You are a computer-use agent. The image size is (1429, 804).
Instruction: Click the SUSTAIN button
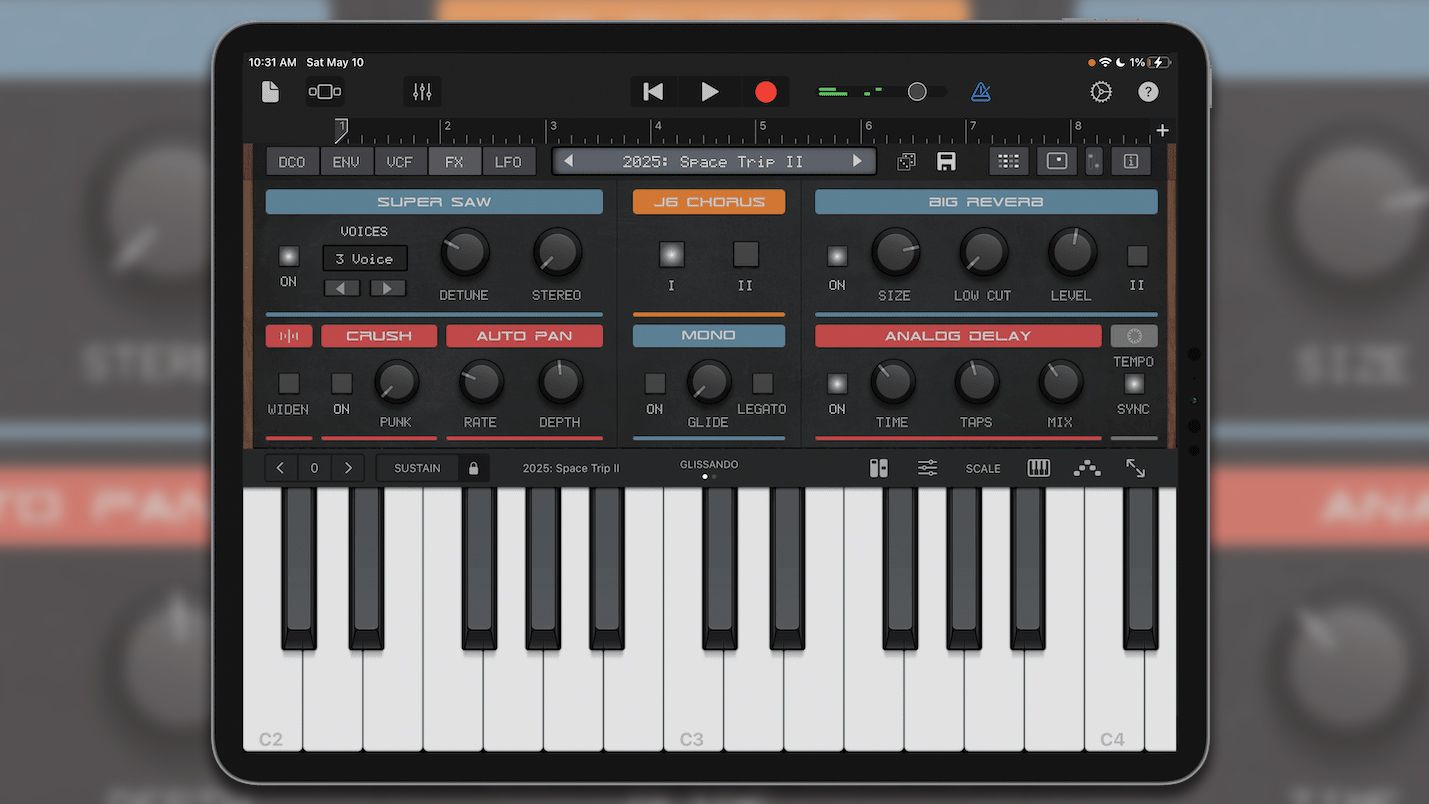pos(417,468)
